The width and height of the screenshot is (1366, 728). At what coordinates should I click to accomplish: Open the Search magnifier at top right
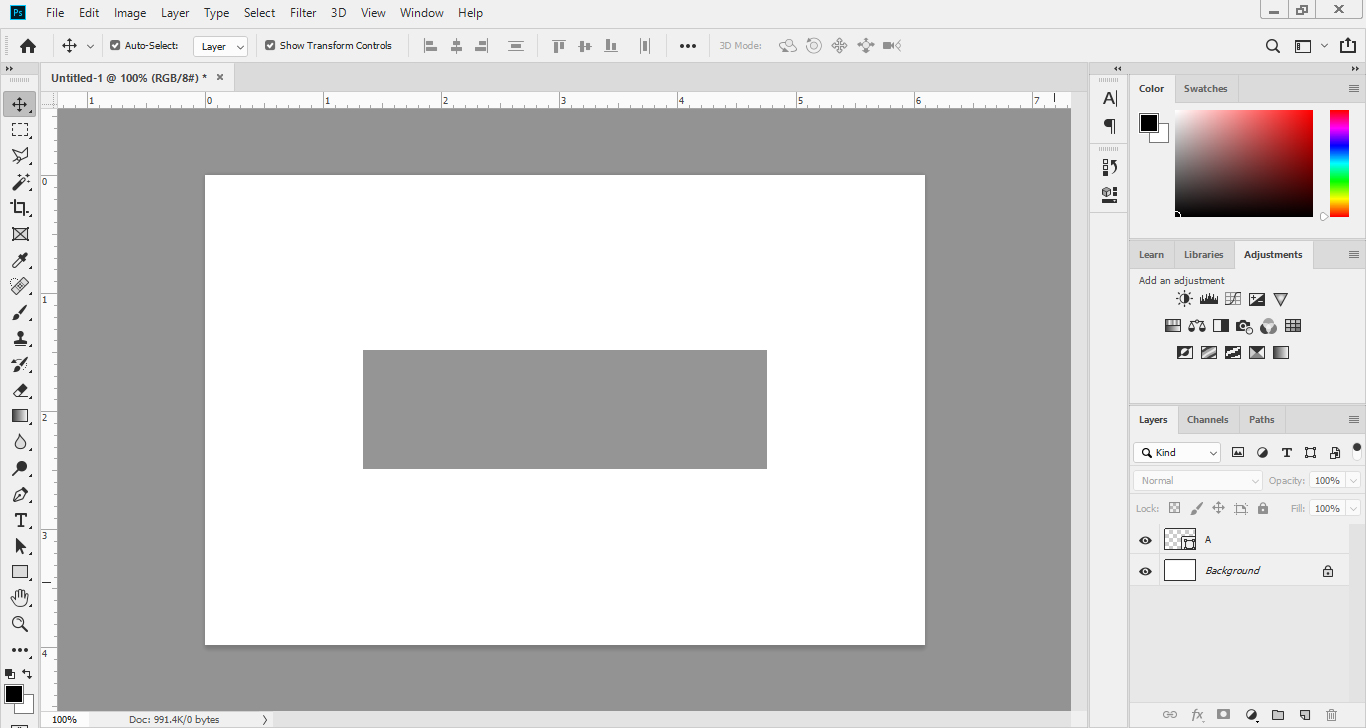pos(1273,45)
